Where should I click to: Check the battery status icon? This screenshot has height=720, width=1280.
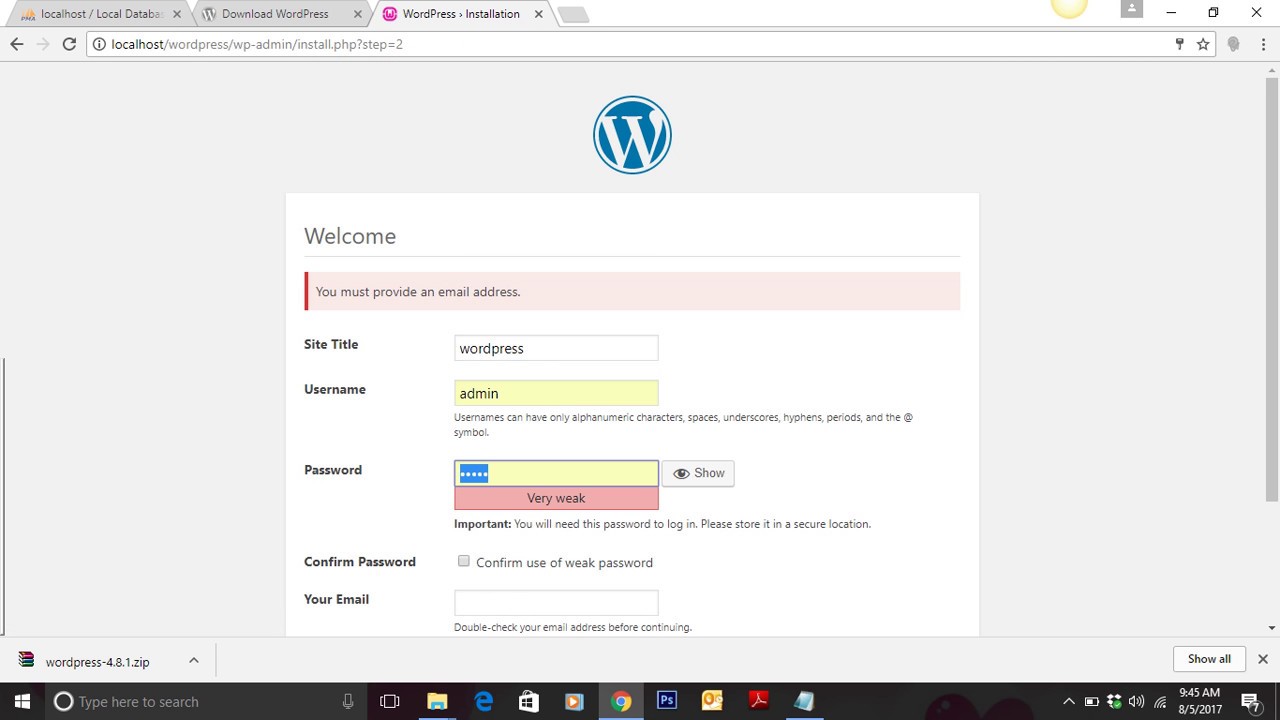[x=1091, y=701]
